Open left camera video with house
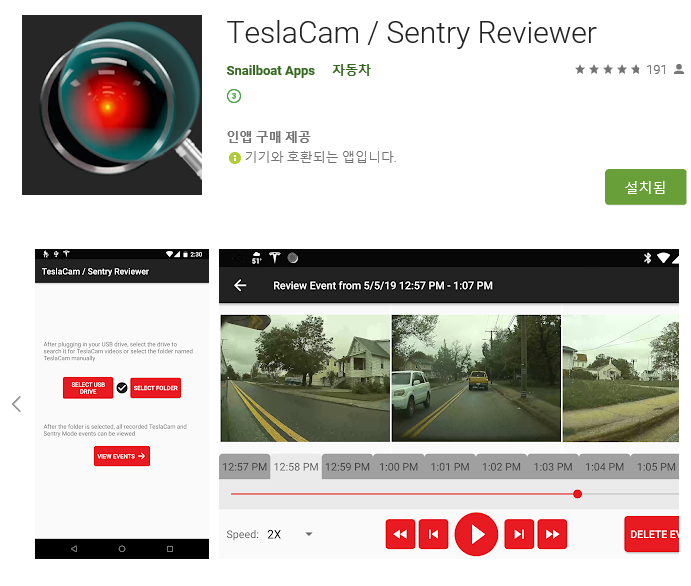 click(305, 378)
